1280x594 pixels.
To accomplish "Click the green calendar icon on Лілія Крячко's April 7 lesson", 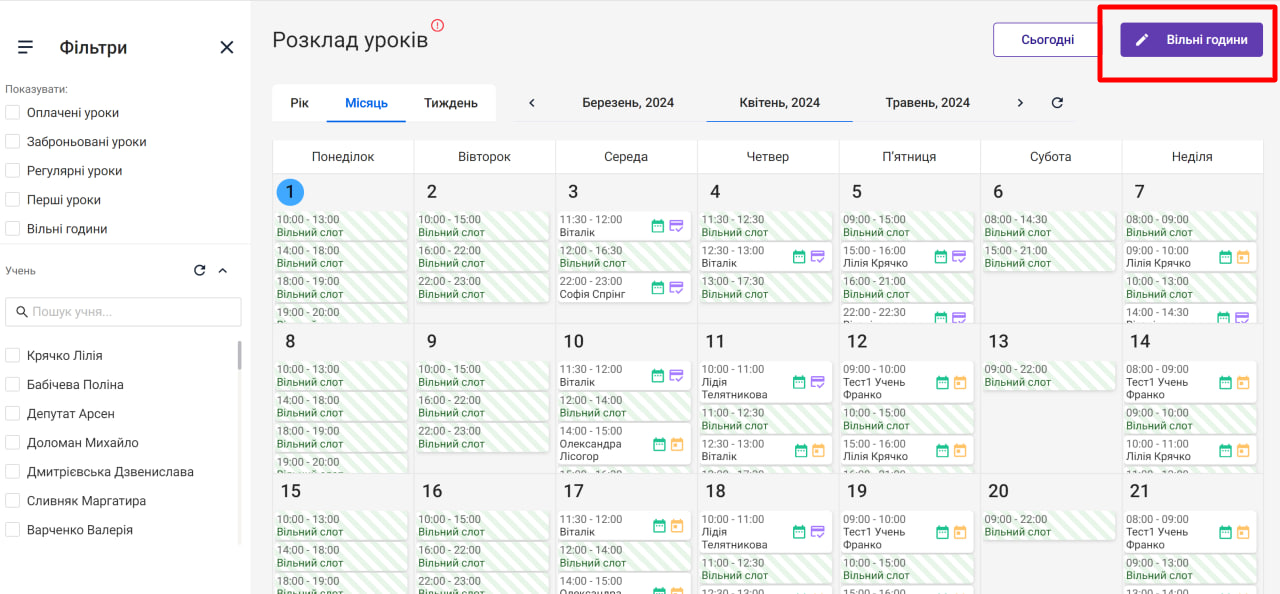I will (1225, 257).
